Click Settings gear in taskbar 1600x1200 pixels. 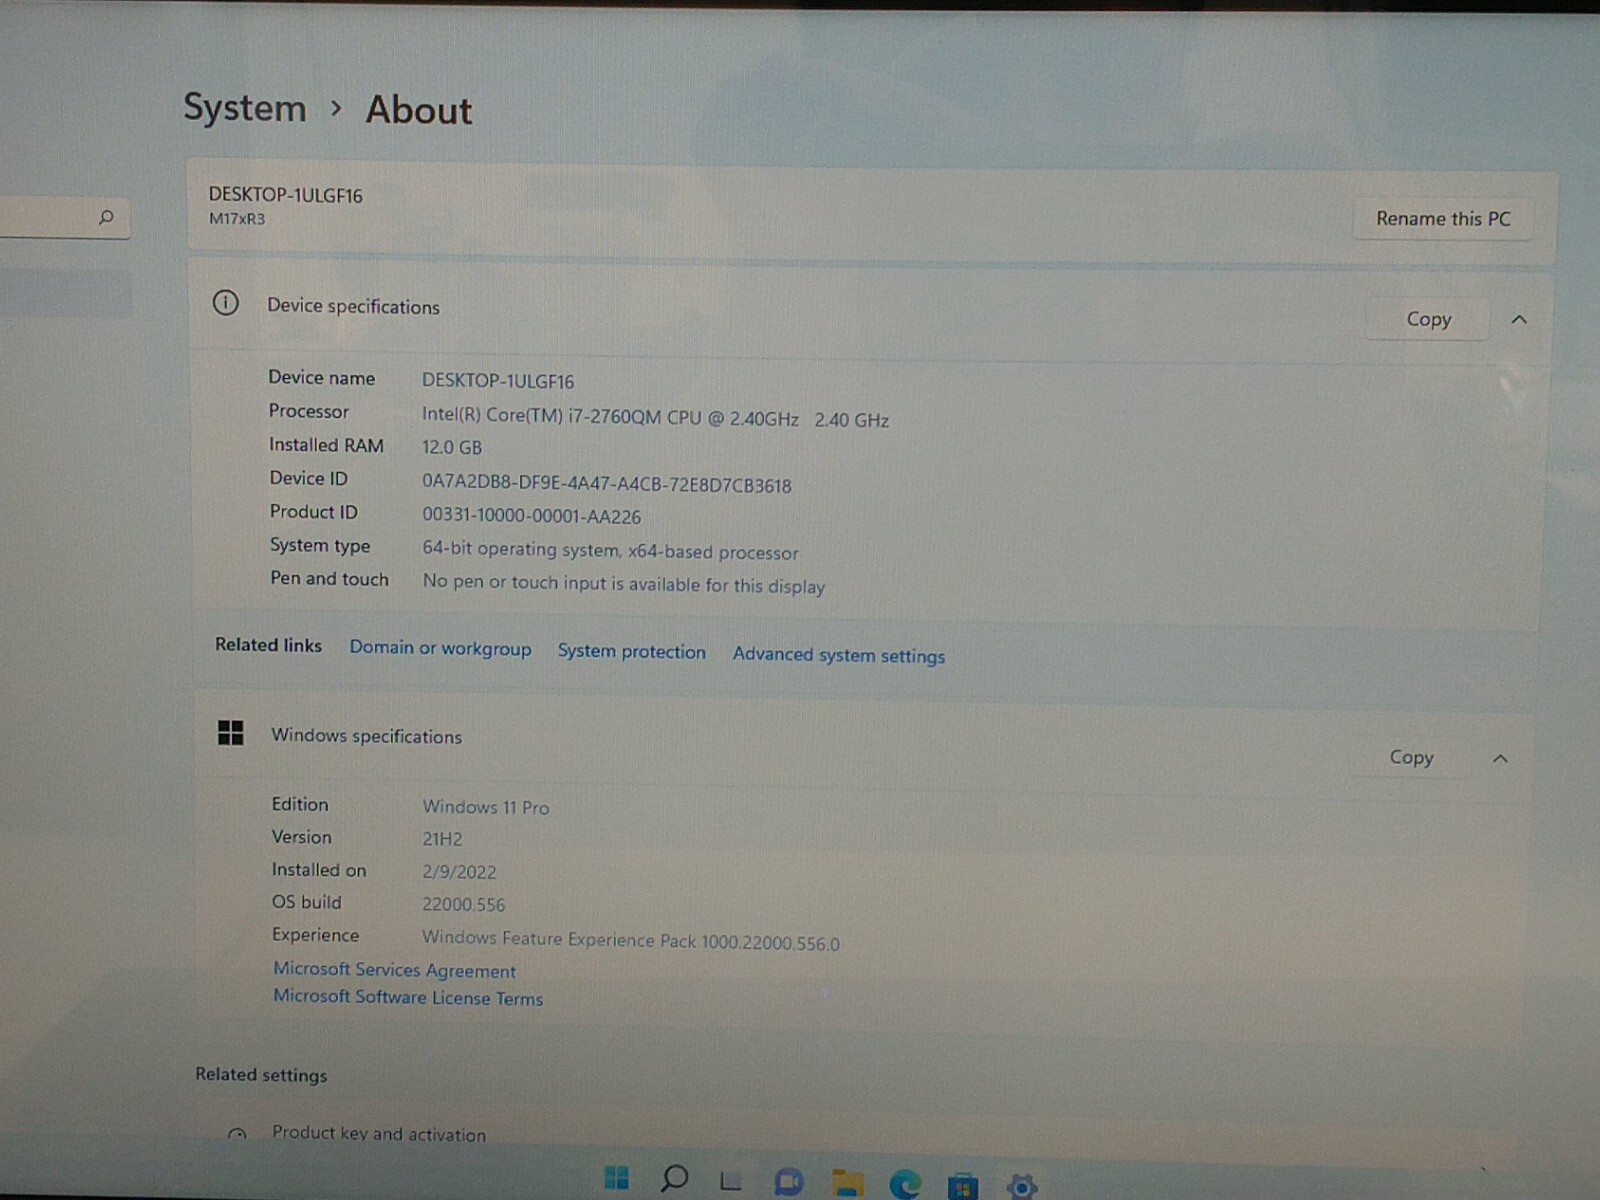[1021, 1187]
